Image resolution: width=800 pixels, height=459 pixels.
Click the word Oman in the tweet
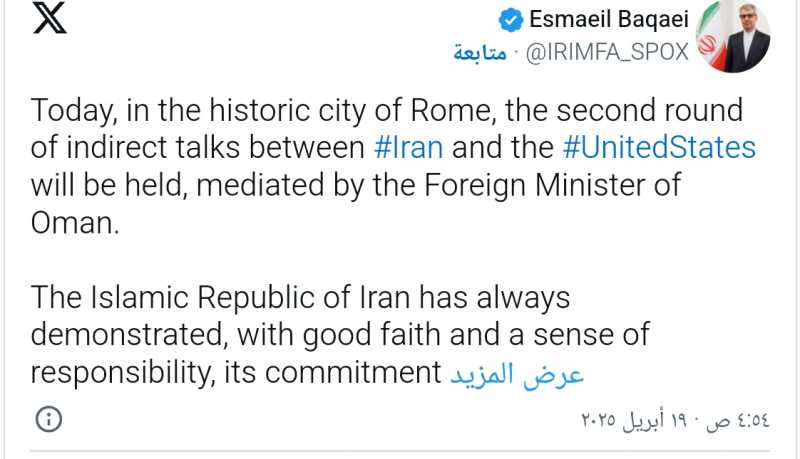73,222
